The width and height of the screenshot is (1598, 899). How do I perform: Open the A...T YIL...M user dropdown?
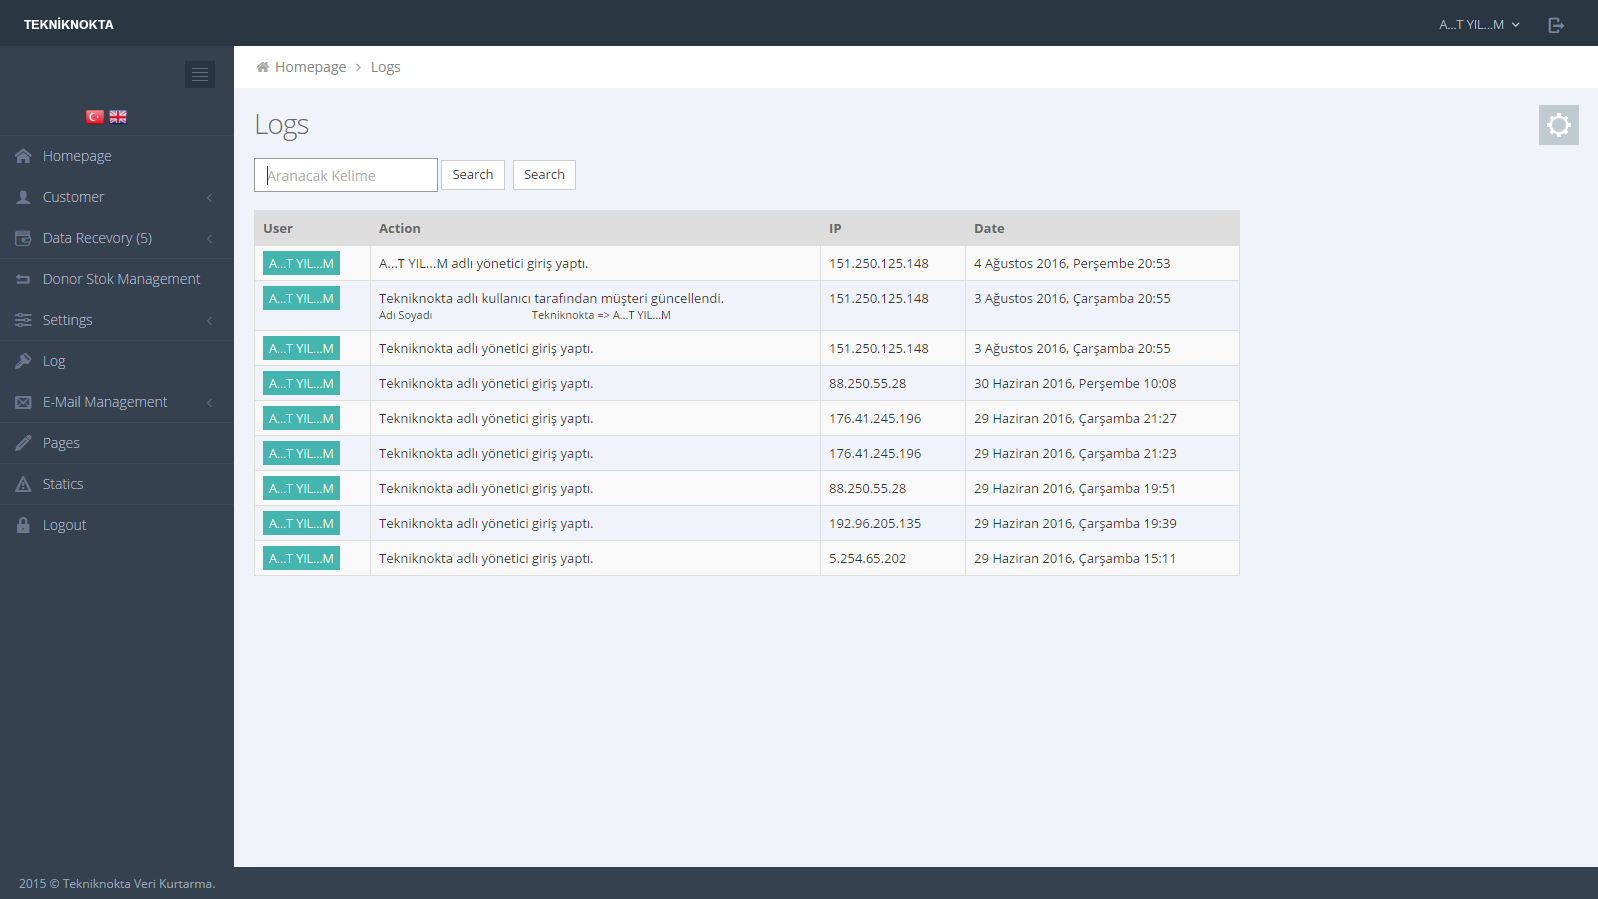tap(1479, 25)
